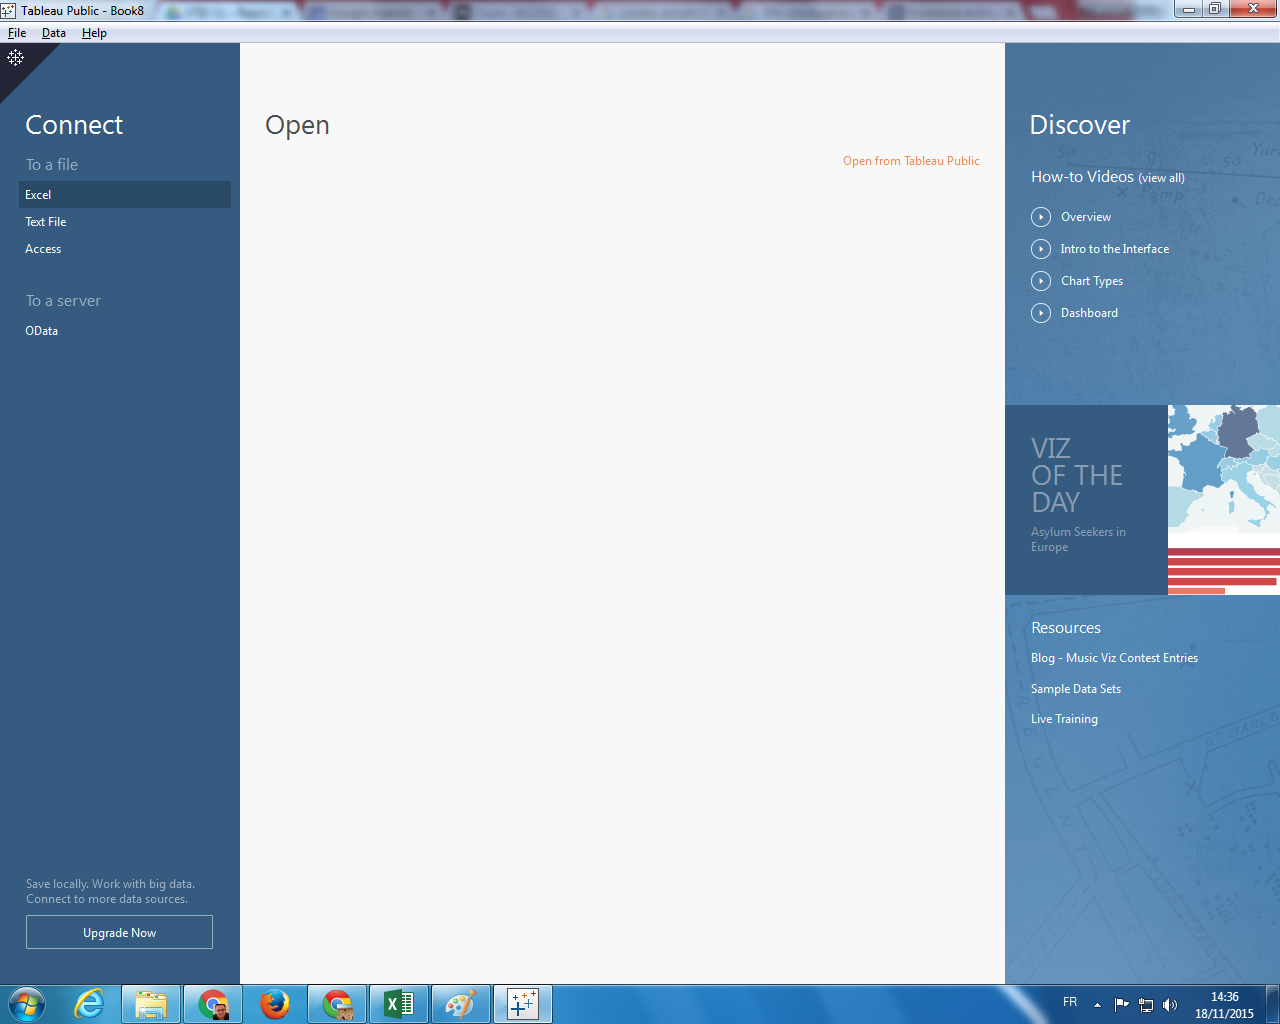Play the Chart Types video icon
Viewport: 1280px width, 1024px height.
pos(1041,281)
